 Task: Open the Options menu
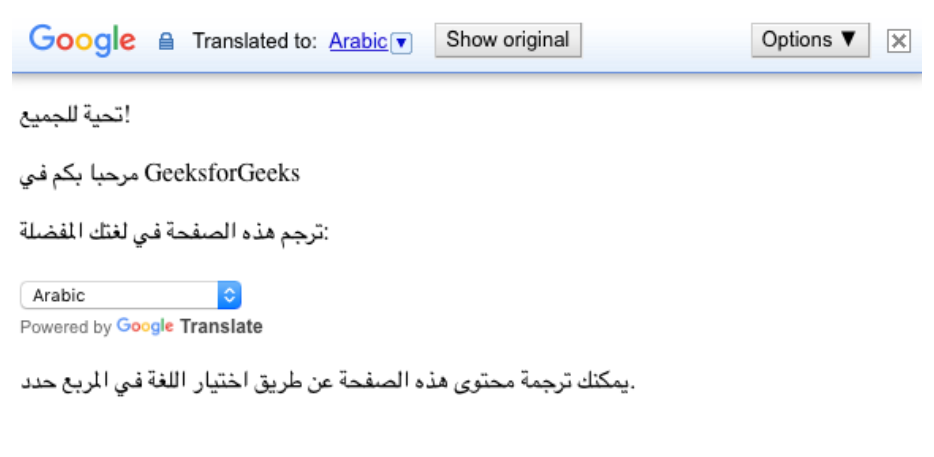tap(810, 40)
